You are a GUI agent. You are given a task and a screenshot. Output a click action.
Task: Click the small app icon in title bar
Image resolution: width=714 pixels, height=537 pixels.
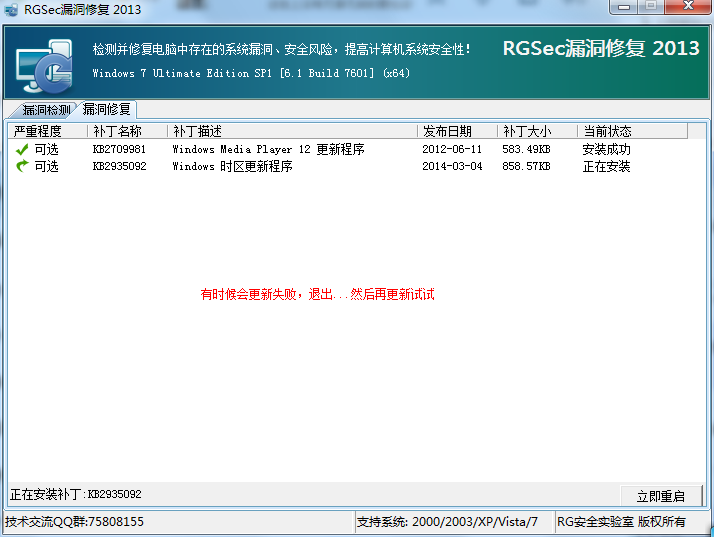pyautogui.click(x=11, y=9)
